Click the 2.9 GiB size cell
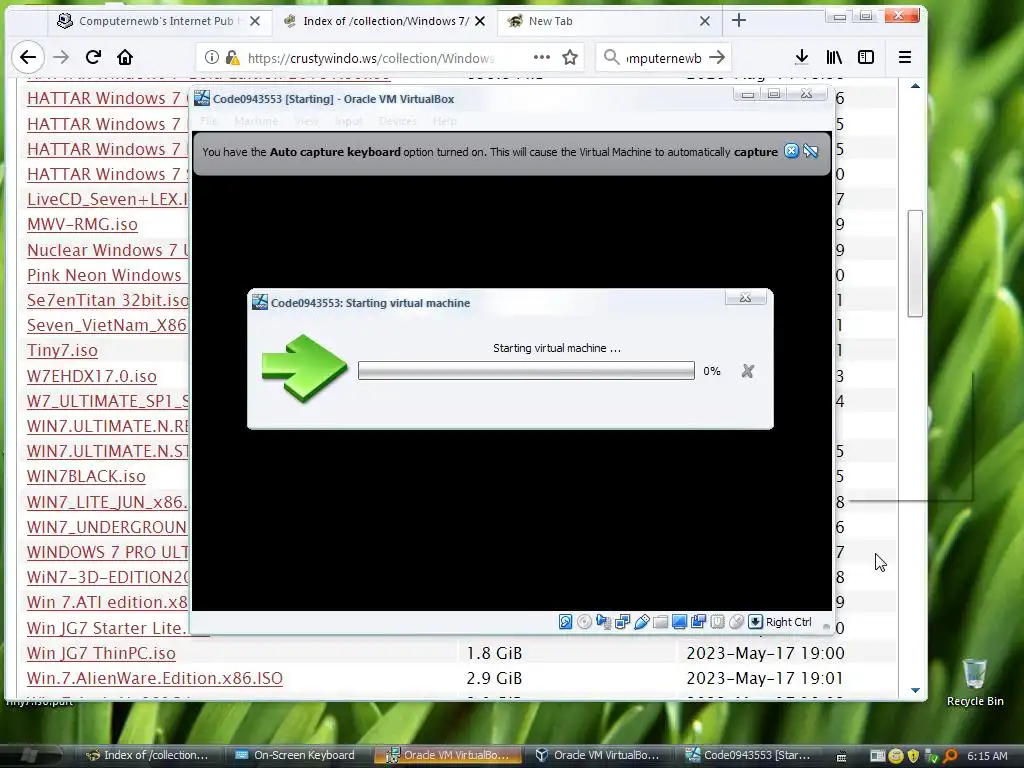The height and width of the screenshot is (768, 1024). pyautogui.click(x=494, y=679)
